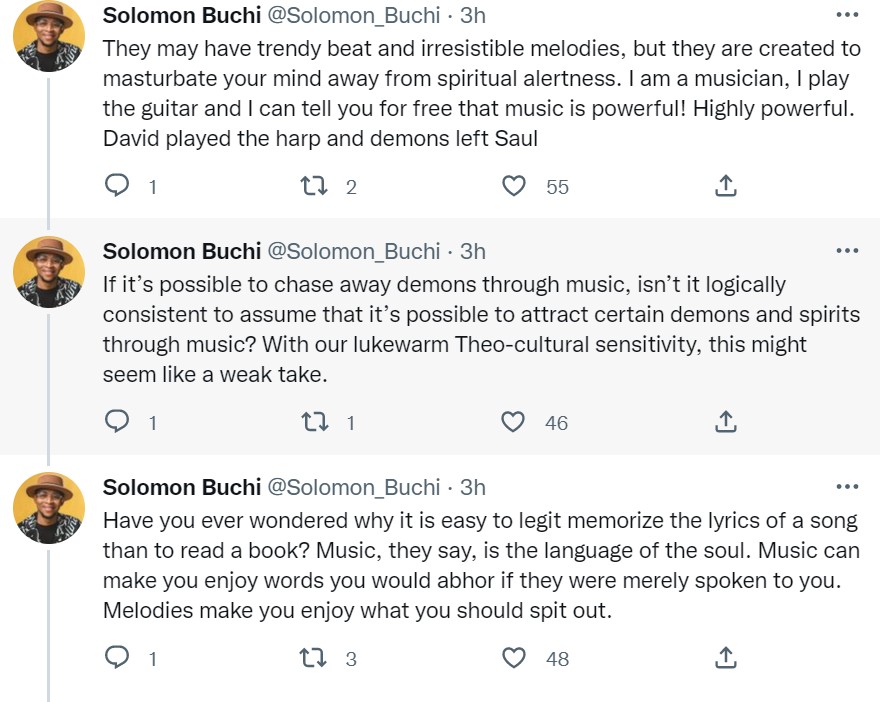Open more options on the first tweet
The image size is (880, 702).
(846, 15)
